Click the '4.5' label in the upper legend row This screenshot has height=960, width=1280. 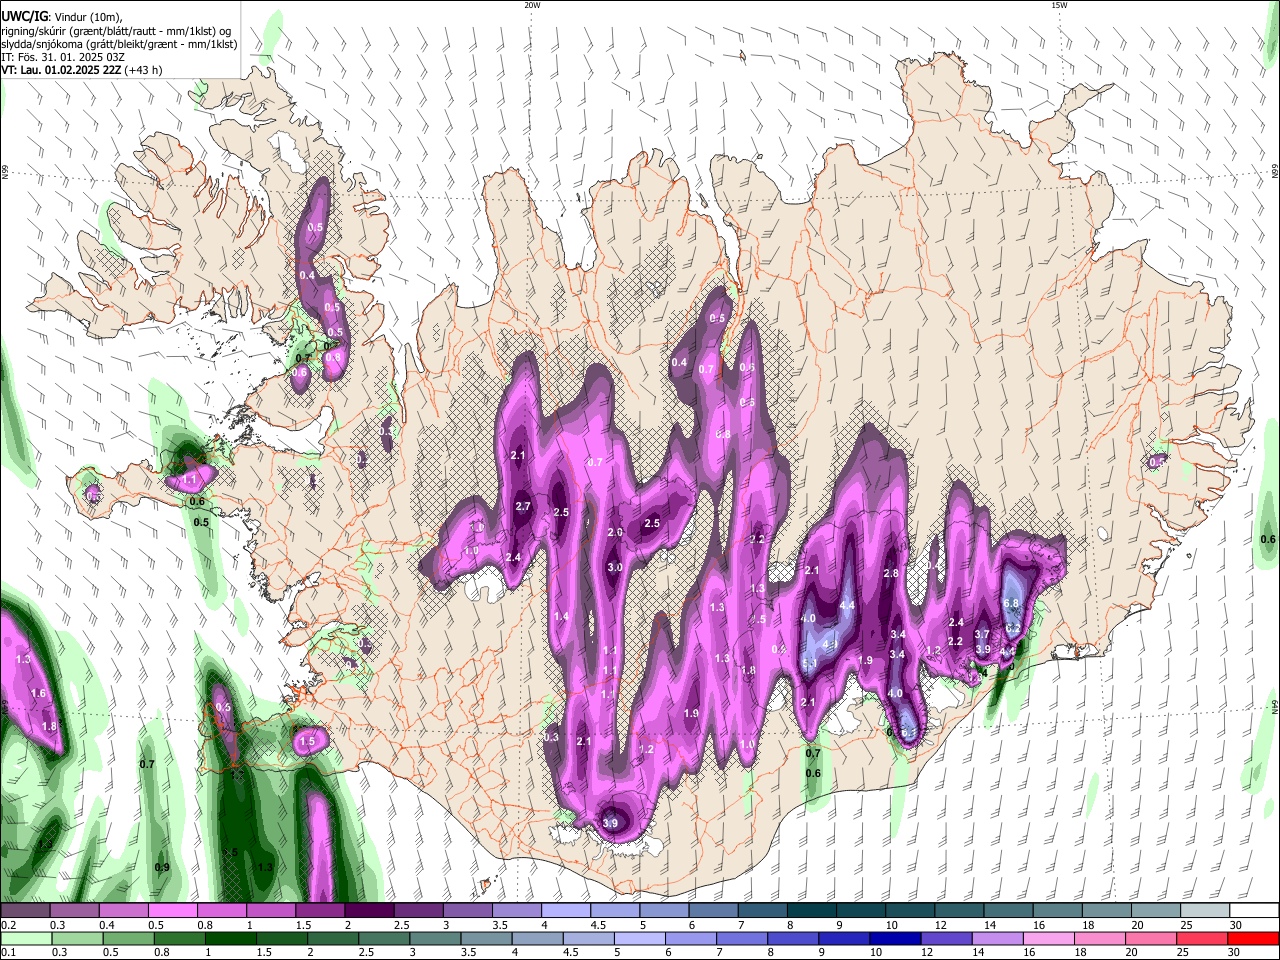597,925
